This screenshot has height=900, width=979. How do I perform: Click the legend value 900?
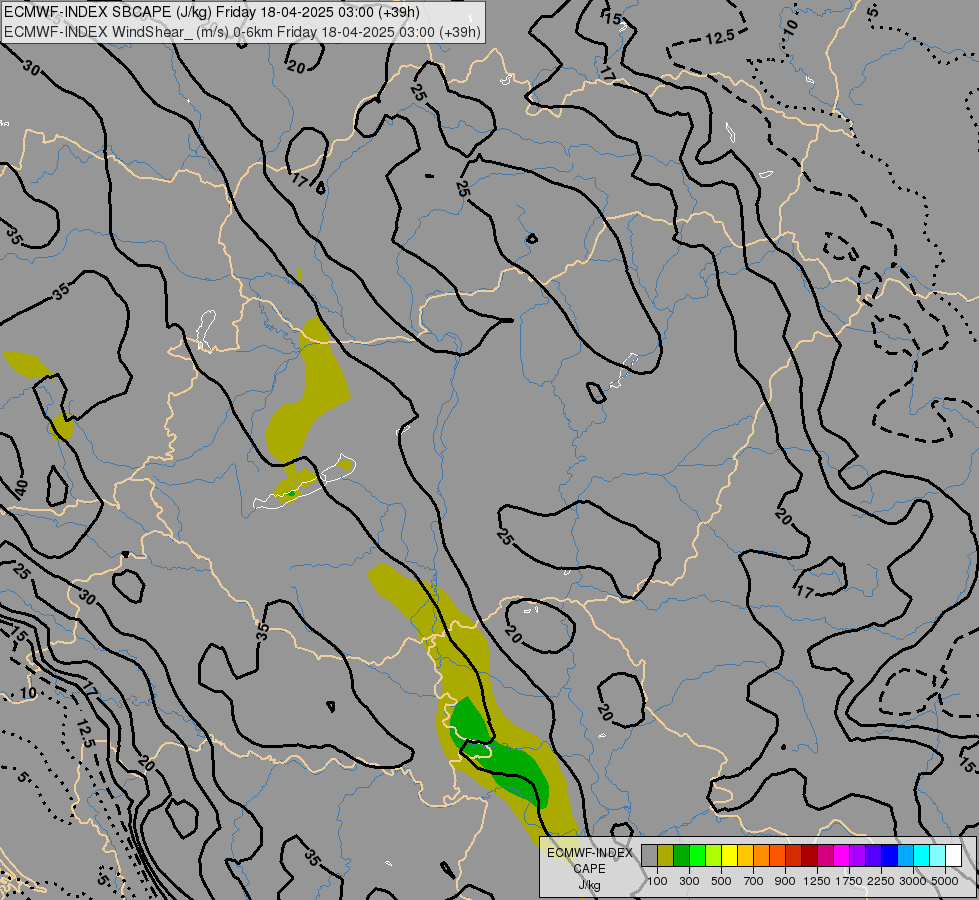pyautogui.click(x=785, y=881)
